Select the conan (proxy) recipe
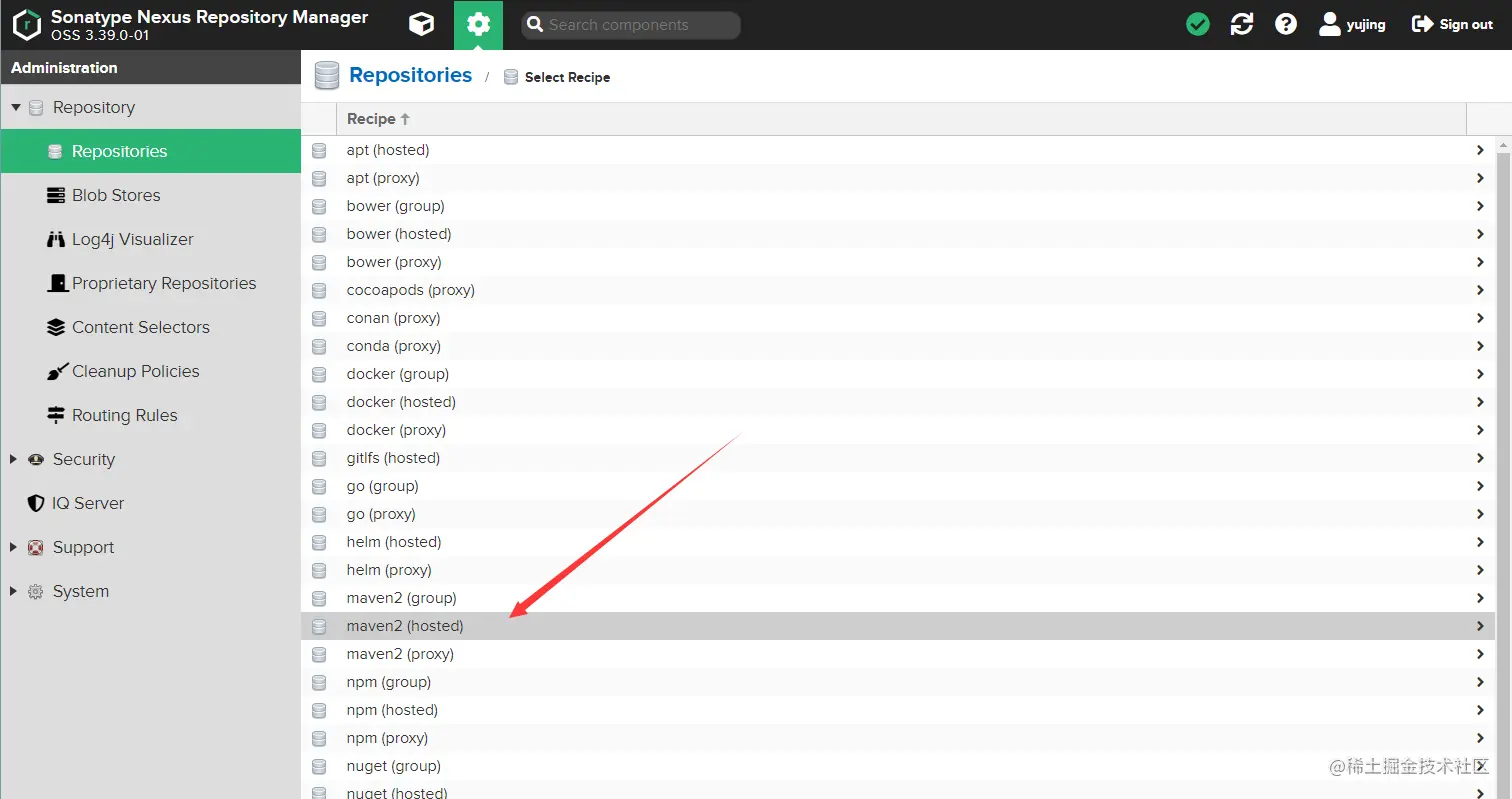1512x799 pixels. 898,318
